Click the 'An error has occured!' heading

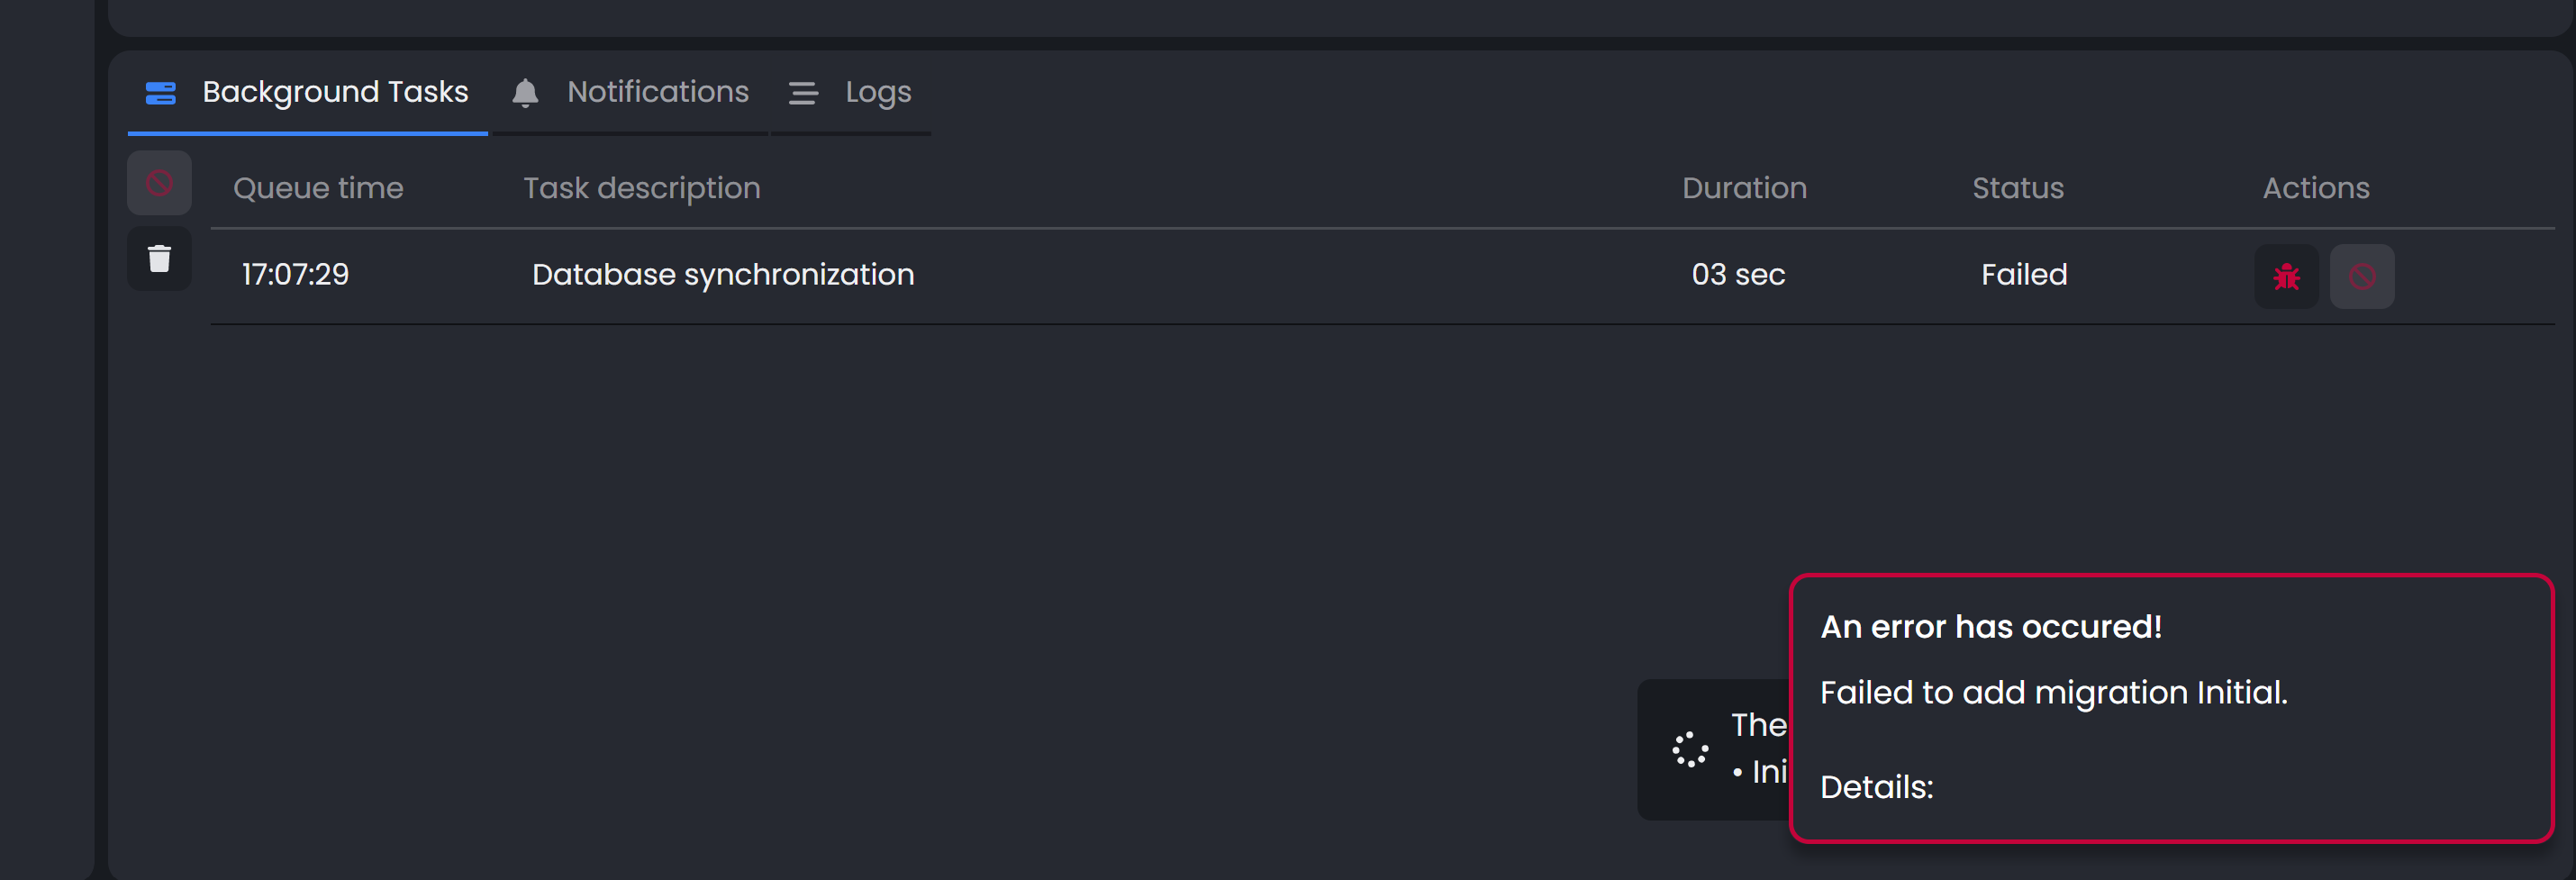coord(1990,627)
